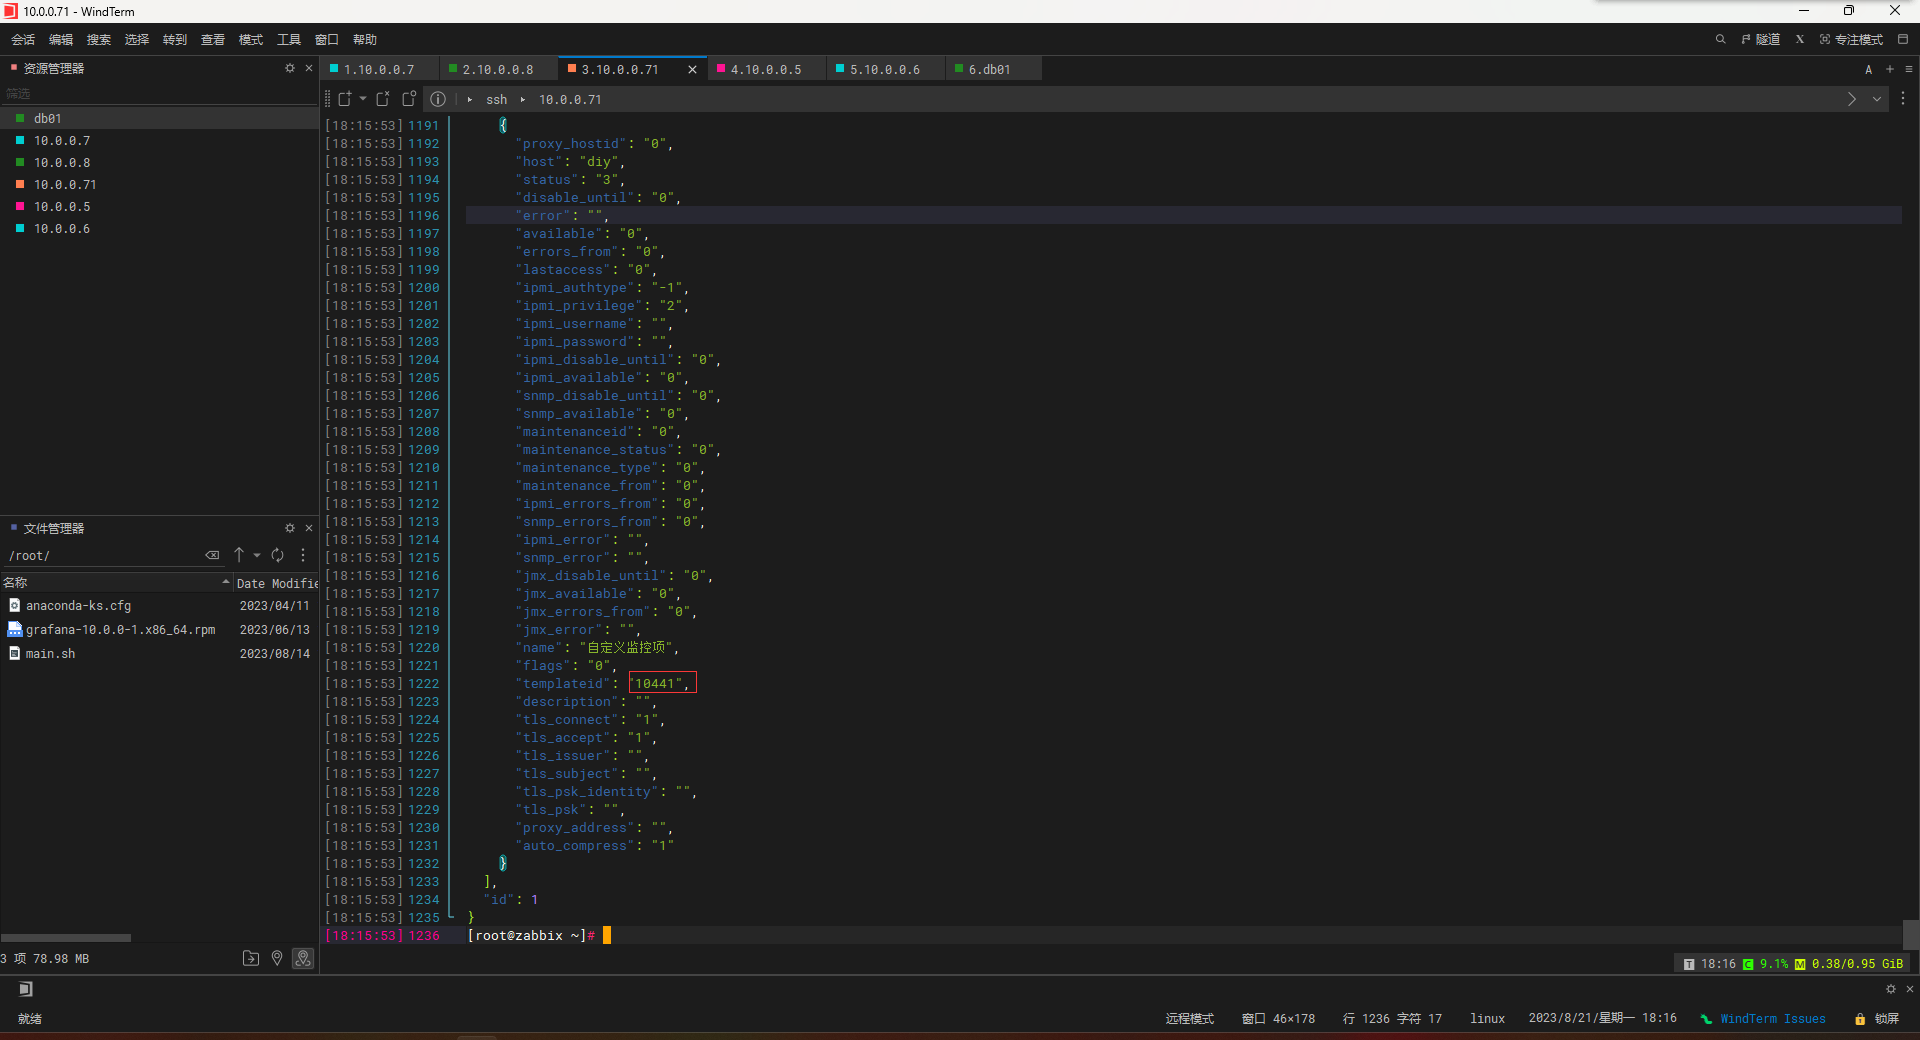Toggle the layout icon right of 专注模式
1920x1040 pixels.
click(x=1903, y=40)
